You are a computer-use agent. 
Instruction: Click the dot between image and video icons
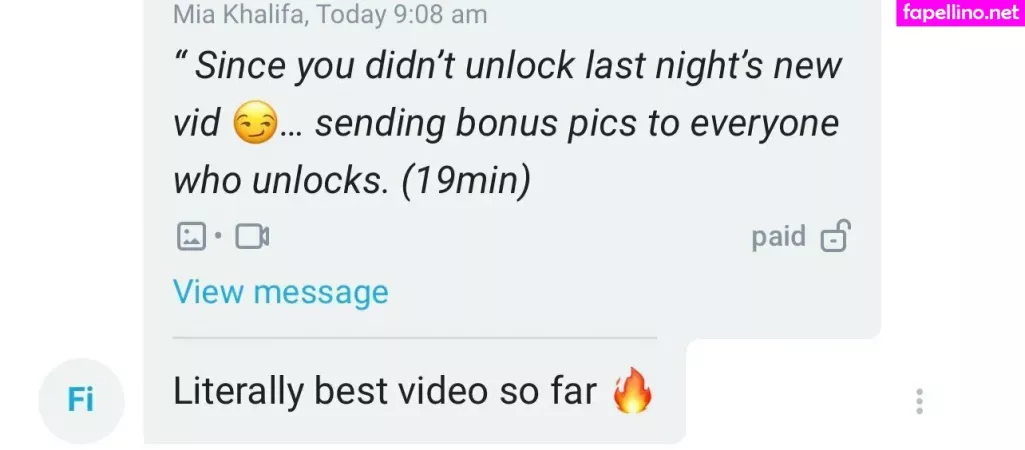click(219, 235)
